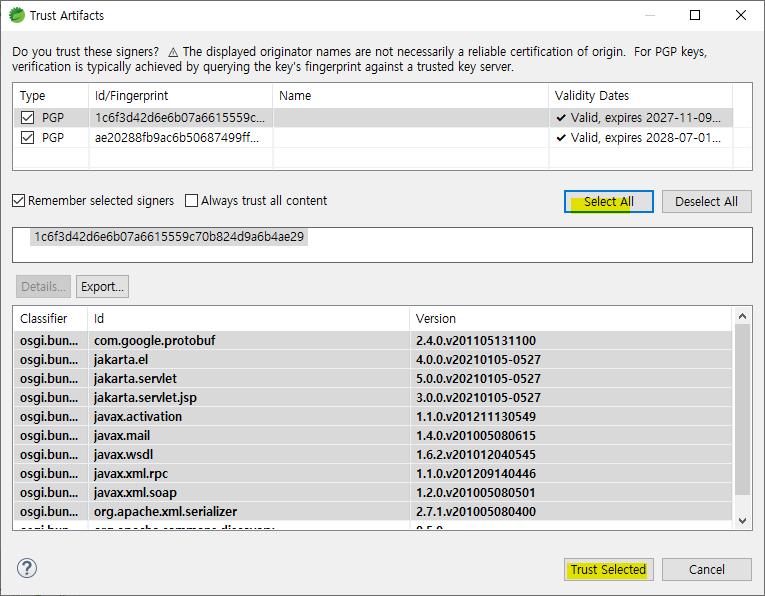This screenshot has height=596, width=765.
Task: Click Valid, expires 2027-11-09 cell
Action: click(641, 118)
